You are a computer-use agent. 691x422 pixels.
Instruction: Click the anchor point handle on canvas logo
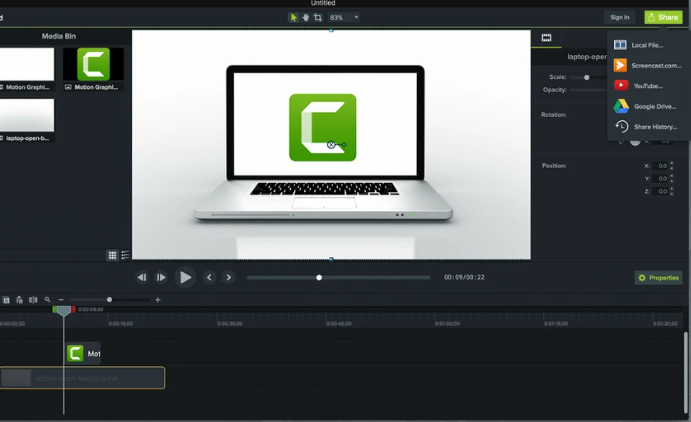(x=331, y=144)
